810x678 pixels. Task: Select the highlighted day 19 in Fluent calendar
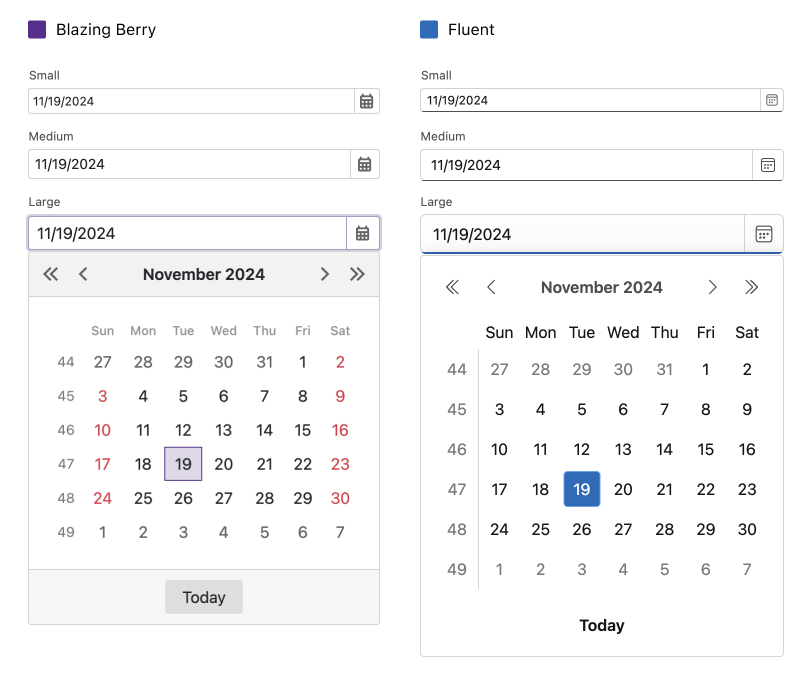click(x=582, y=489)
